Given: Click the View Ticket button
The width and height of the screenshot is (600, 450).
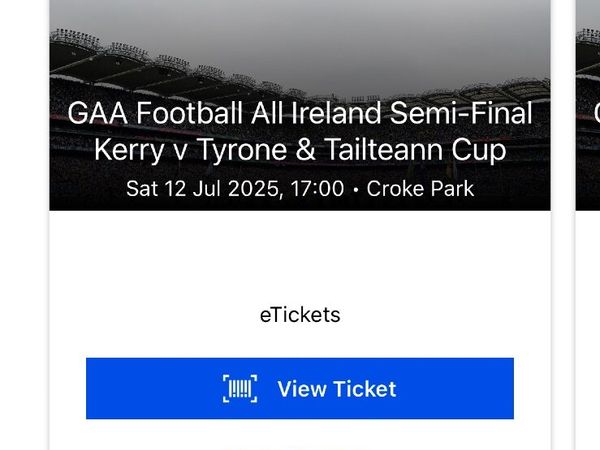Looking at the screenshot, I should click(x=300, y=388).
